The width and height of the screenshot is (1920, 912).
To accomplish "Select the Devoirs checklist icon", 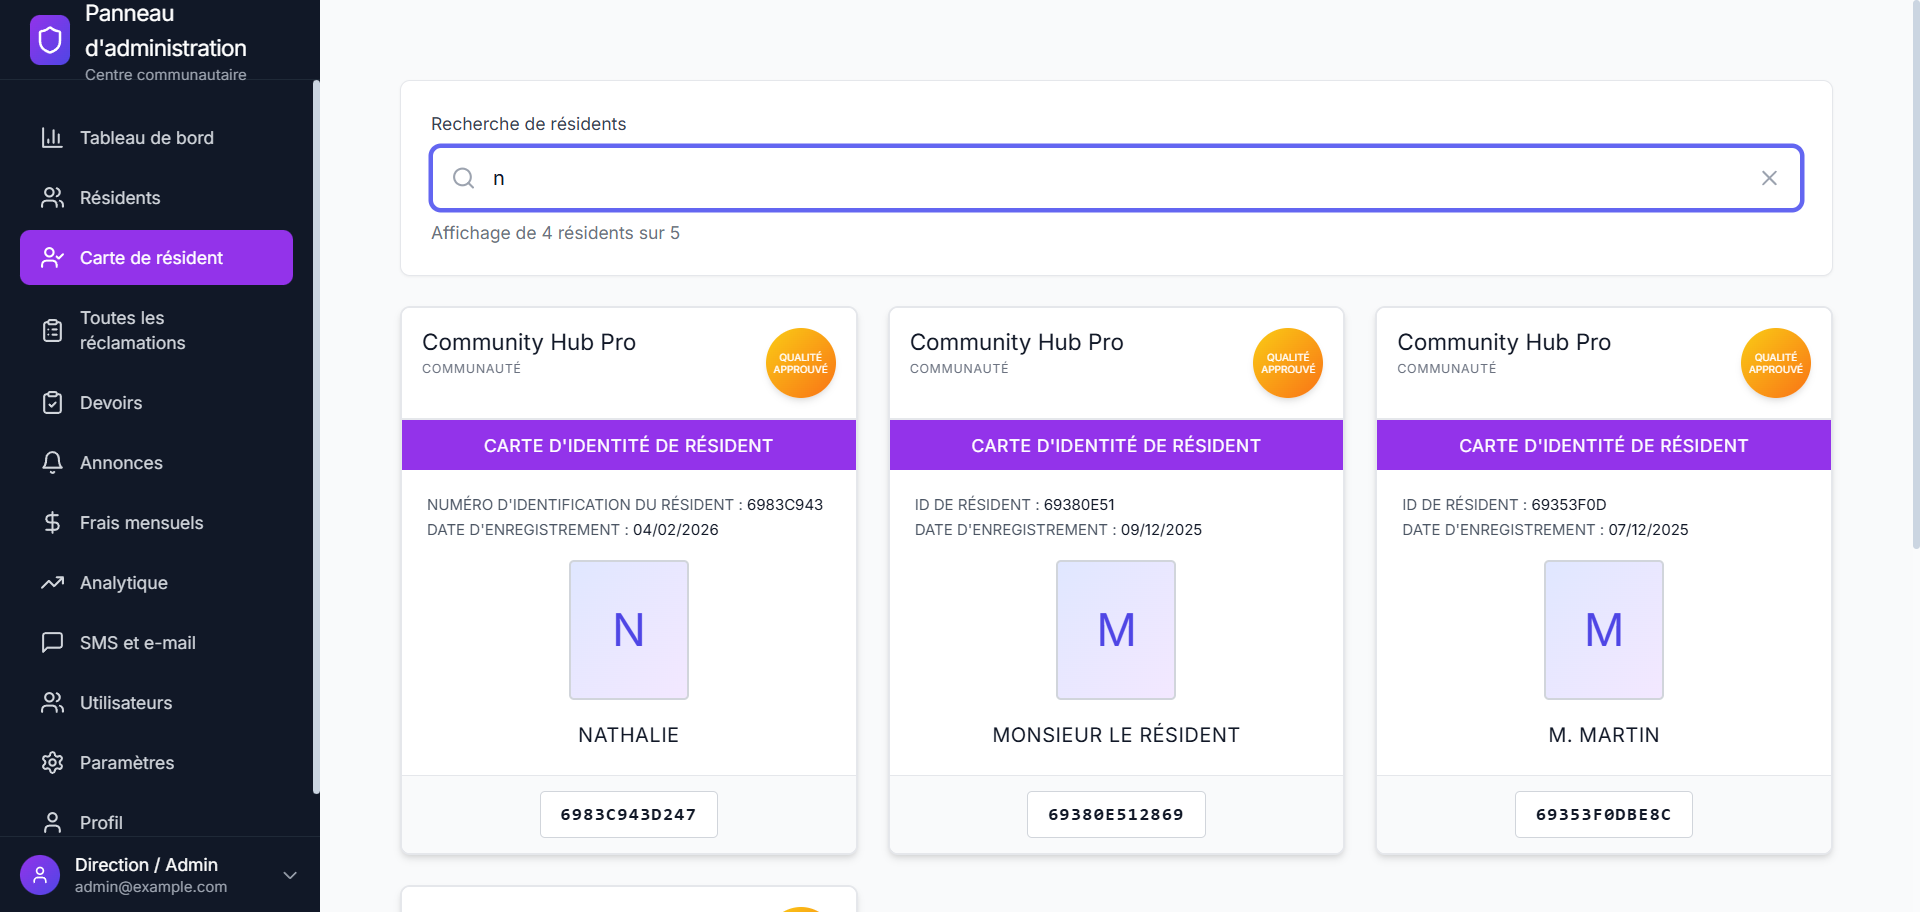I will (53, 402).
